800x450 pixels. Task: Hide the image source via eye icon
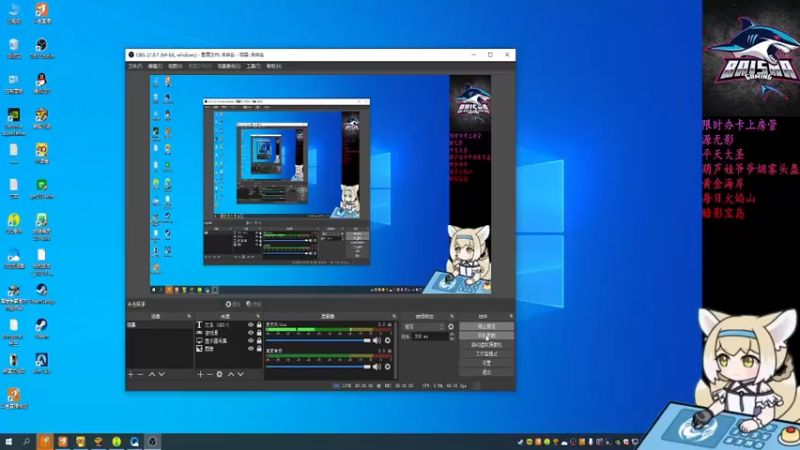[251, 349]
